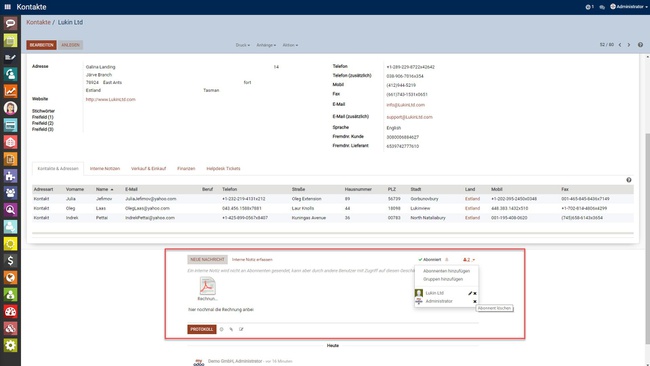Collapse the followers count dropdown

coord(469,259)
